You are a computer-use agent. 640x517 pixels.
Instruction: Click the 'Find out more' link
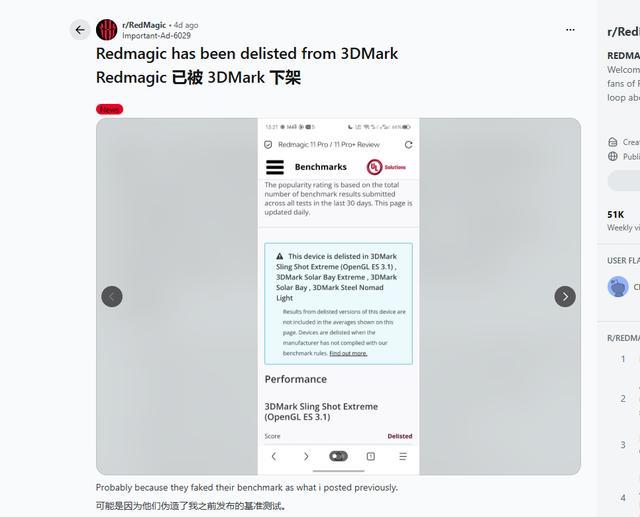[348, 353]
